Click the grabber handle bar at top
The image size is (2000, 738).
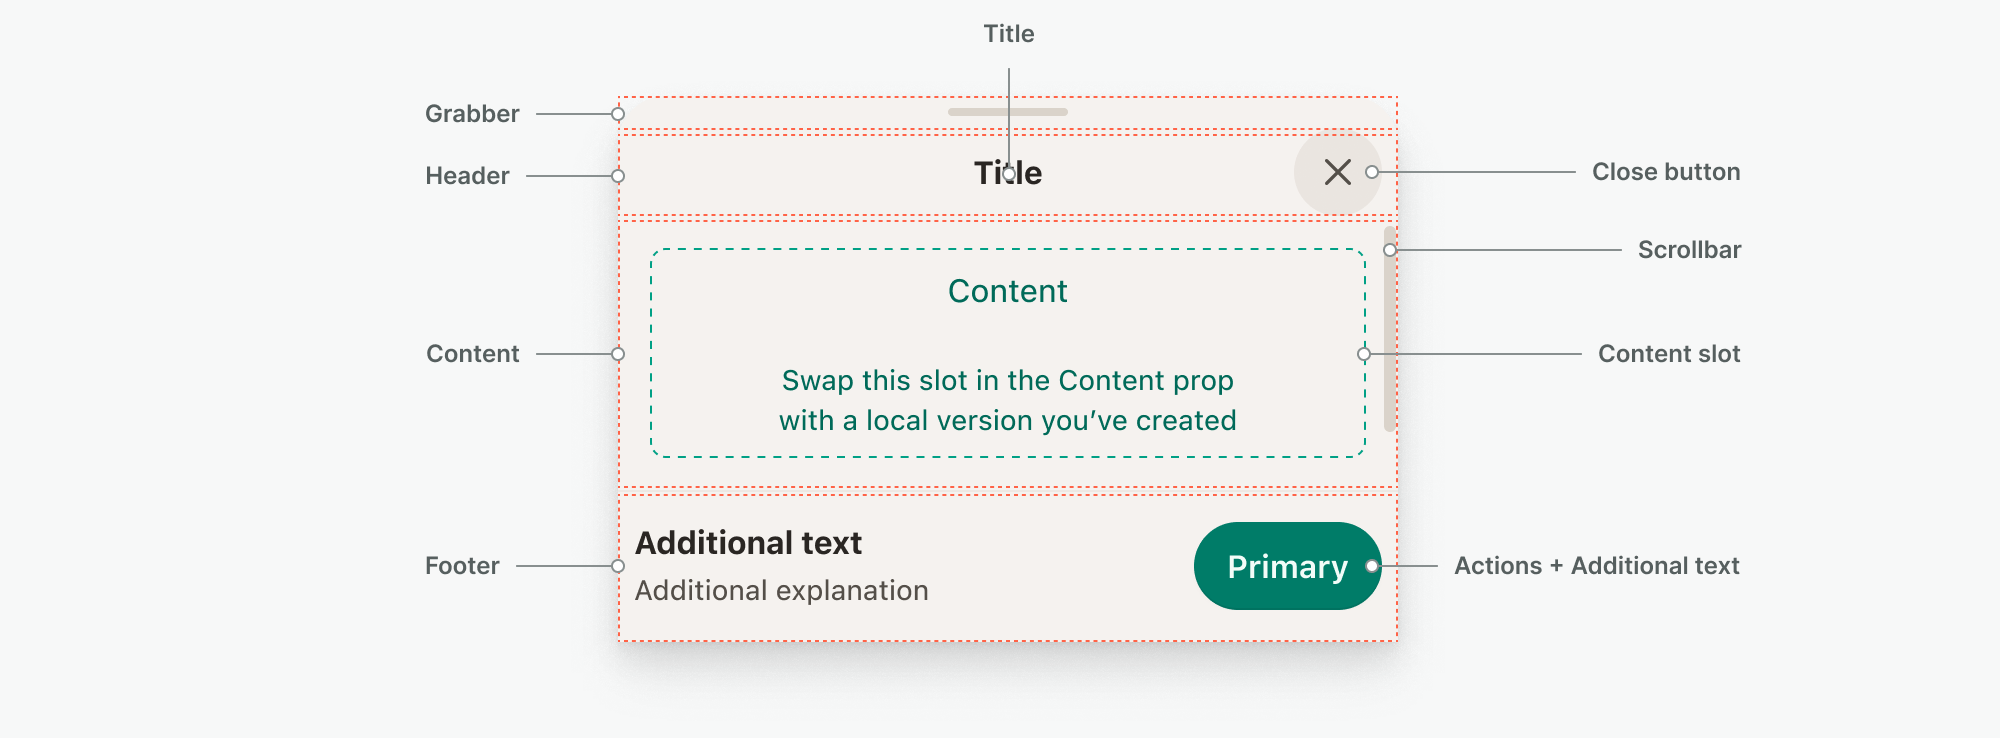point(1007,112)
